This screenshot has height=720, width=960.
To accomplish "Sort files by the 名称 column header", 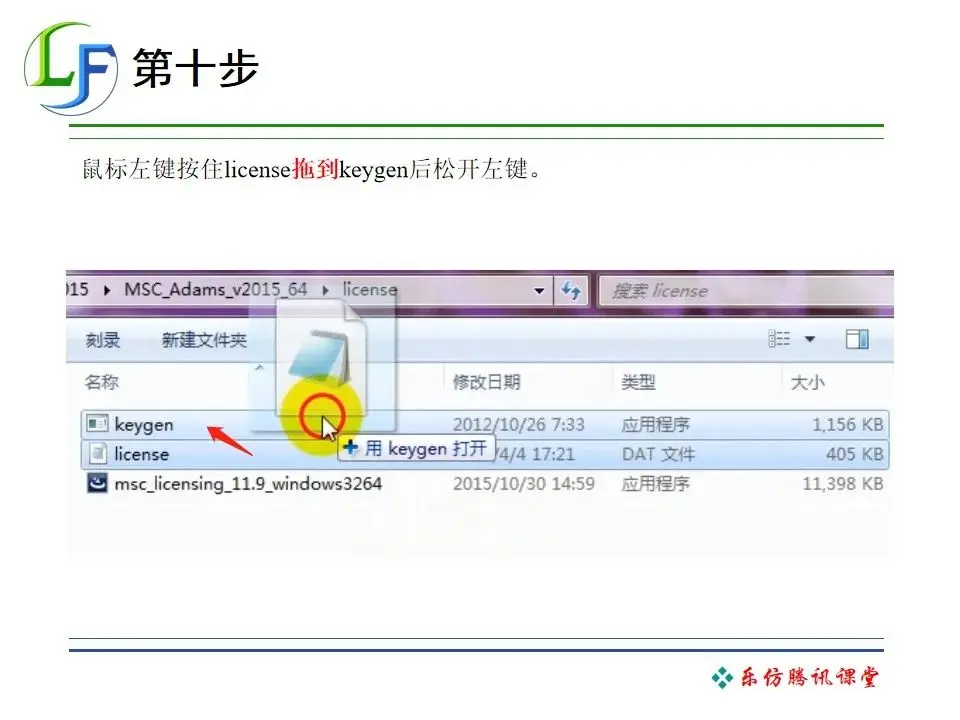I will (x=102, y=382).
